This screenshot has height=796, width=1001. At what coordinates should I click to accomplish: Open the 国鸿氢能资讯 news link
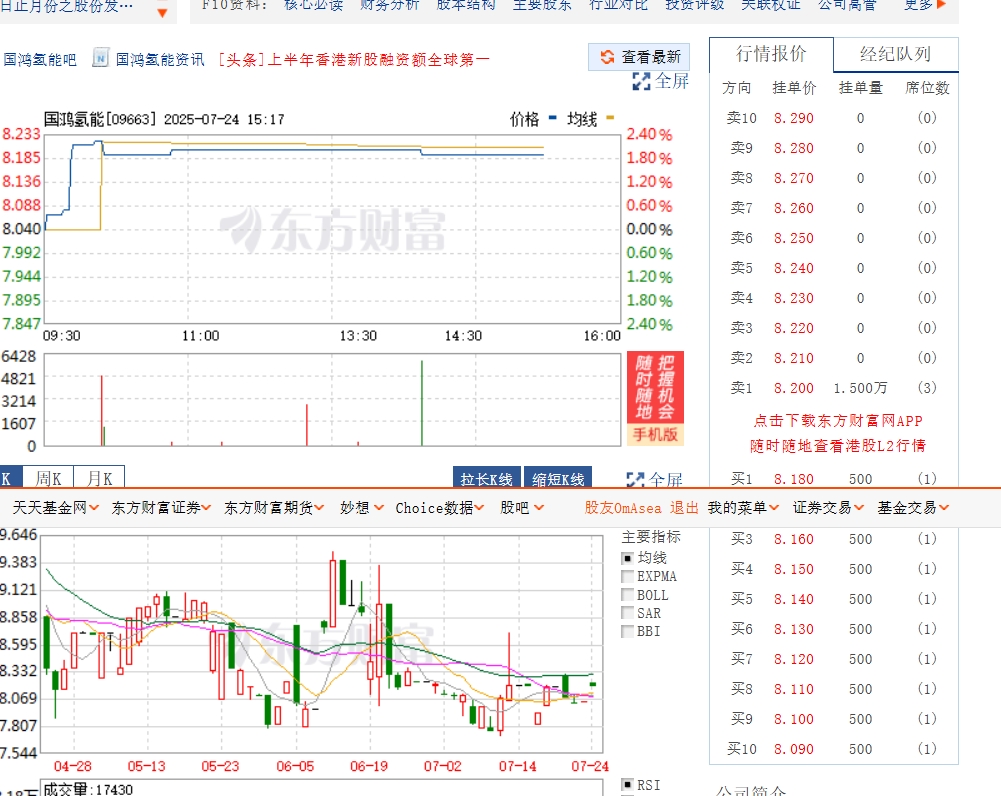pos(160,59)
